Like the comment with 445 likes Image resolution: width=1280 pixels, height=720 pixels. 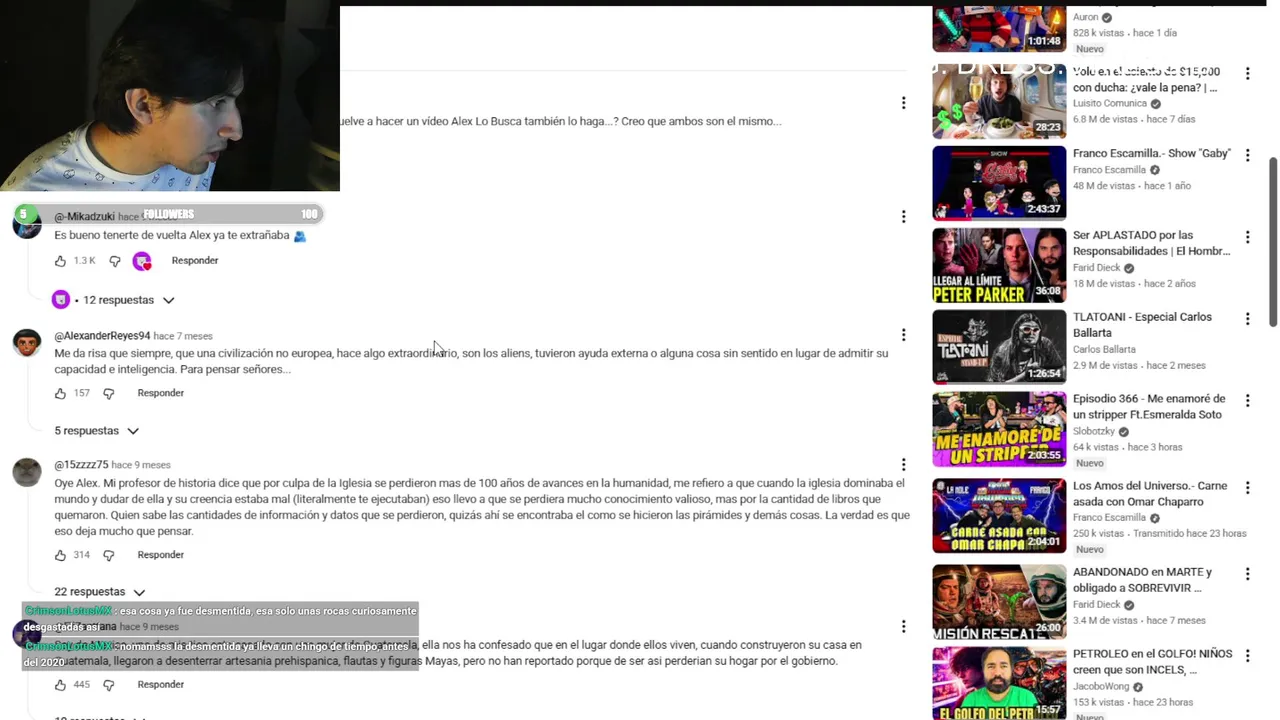click(60, 685)
